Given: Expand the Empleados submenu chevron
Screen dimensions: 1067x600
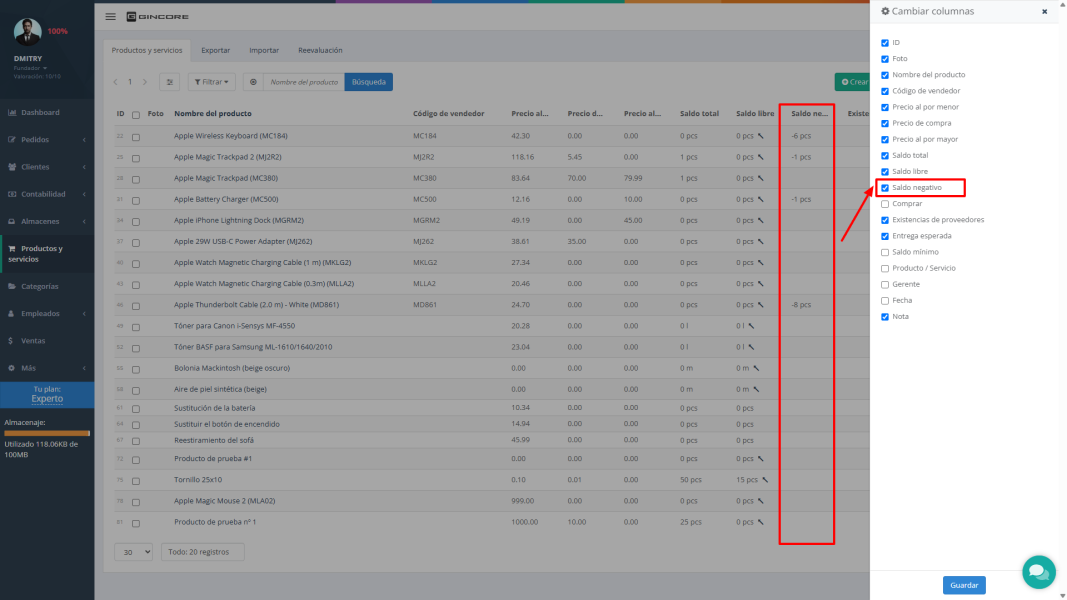Looking at the screenshot, I should (x=84, y=314).
